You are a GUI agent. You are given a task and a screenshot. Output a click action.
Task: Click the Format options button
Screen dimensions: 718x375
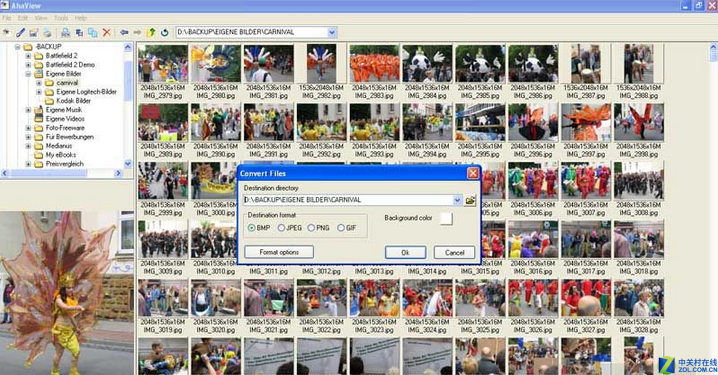(279, 252)
